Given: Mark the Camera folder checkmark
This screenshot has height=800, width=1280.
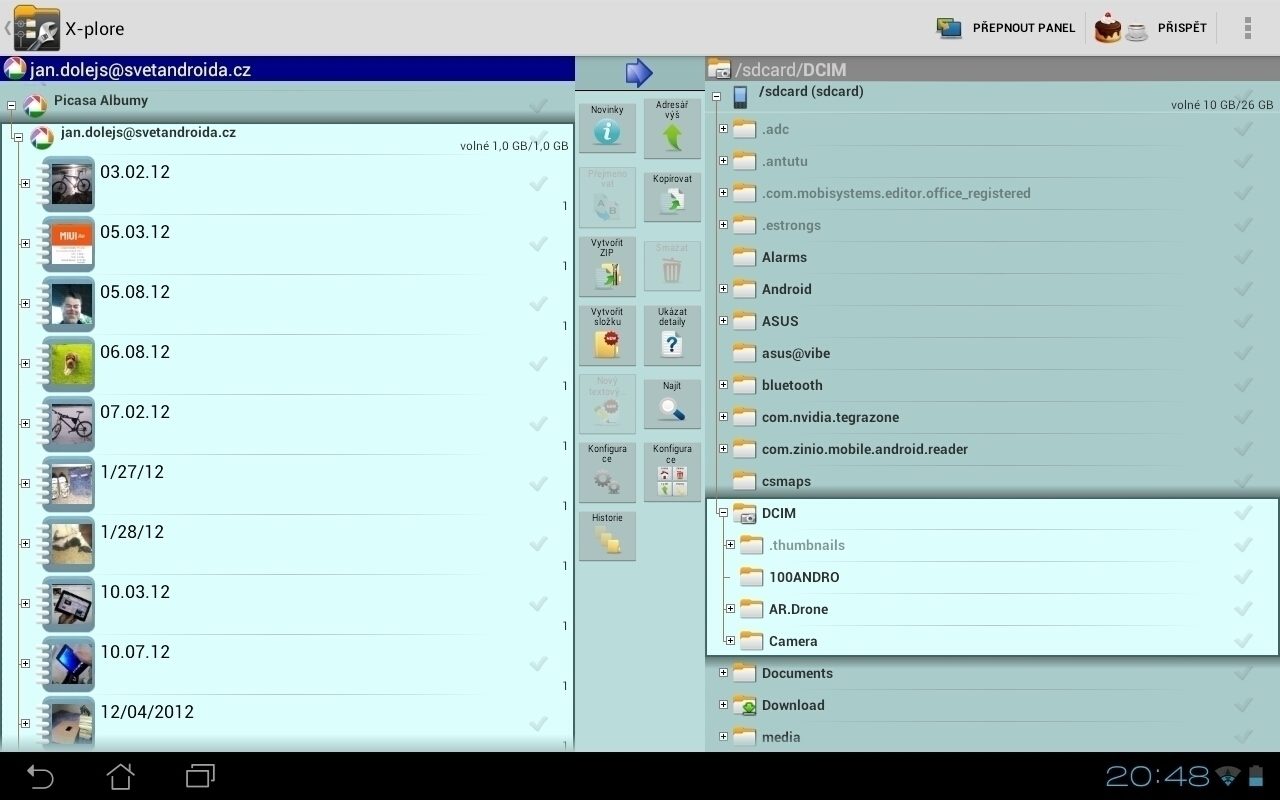Looking at the screenshot, I should pos(1243,641).
